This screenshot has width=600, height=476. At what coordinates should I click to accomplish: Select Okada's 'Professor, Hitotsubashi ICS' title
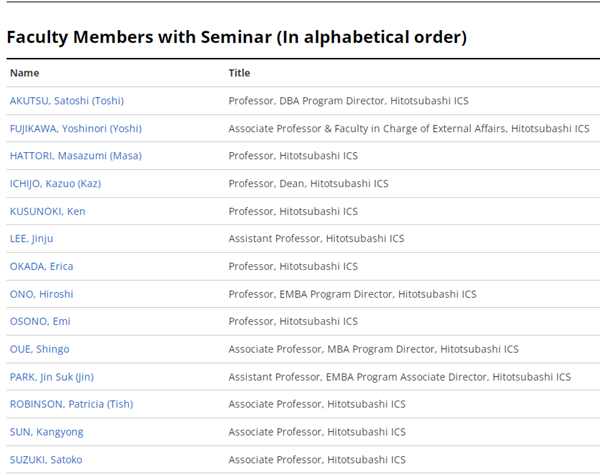point(293,266)
